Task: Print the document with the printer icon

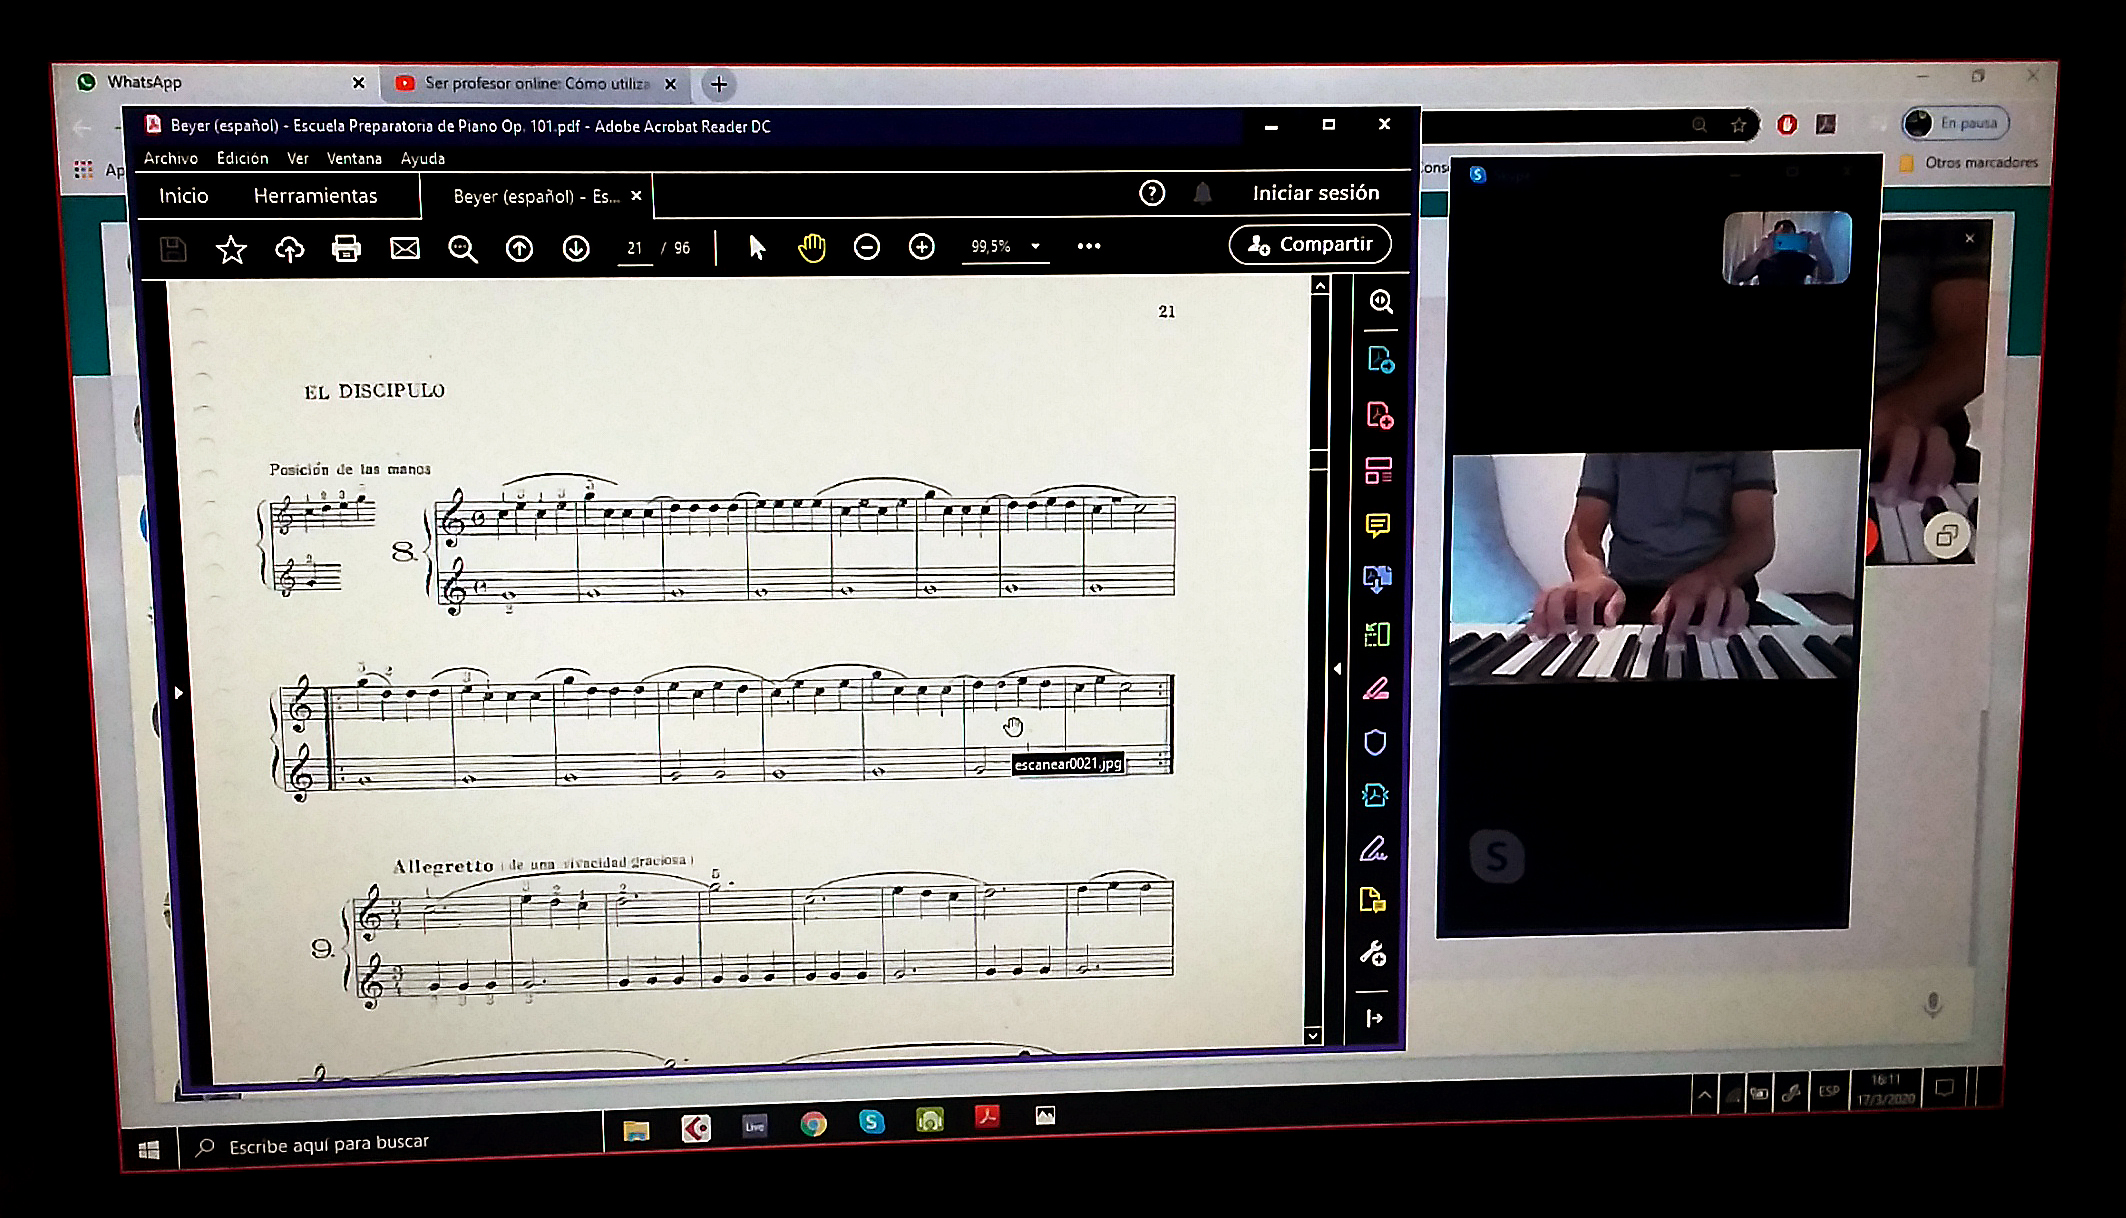Action: pyautogui.click(x=346, y=248)
